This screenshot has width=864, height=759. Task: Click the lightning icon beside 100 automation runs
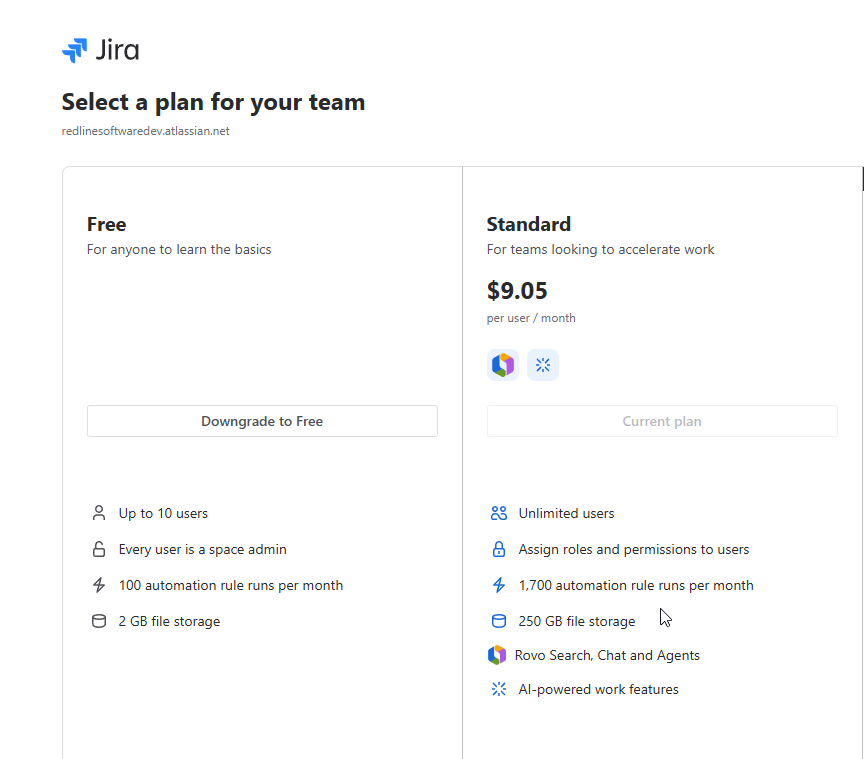coord(99,585)
